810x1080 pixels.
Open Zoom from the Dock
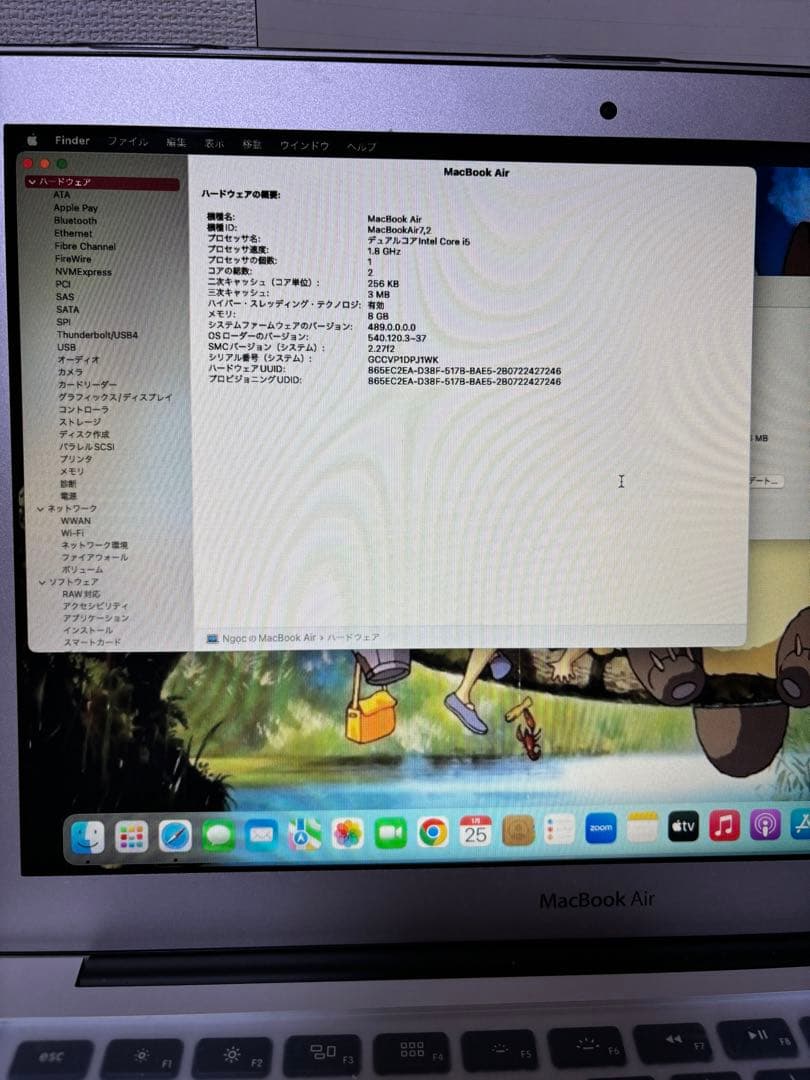(602, 831)
